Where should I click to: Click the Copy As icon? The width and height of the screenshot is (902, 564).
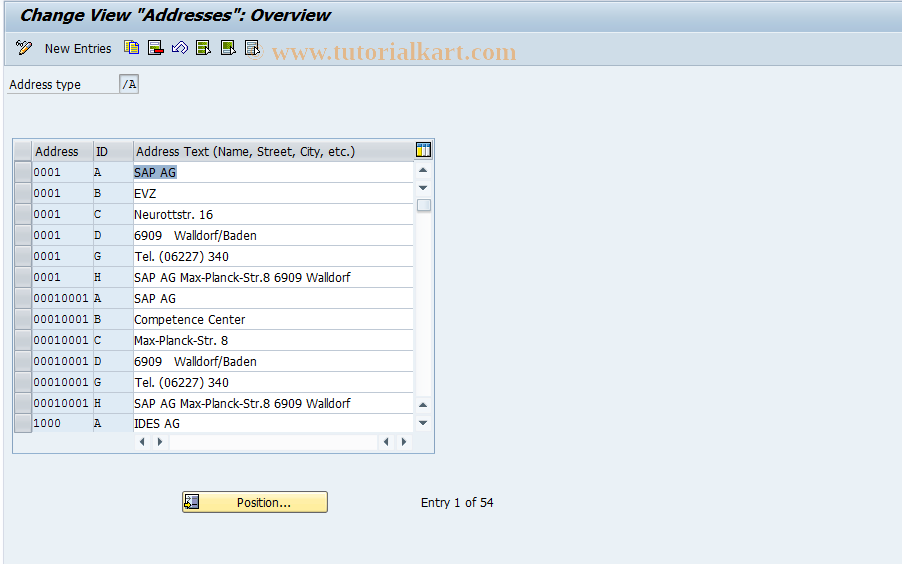coord(132,48)
